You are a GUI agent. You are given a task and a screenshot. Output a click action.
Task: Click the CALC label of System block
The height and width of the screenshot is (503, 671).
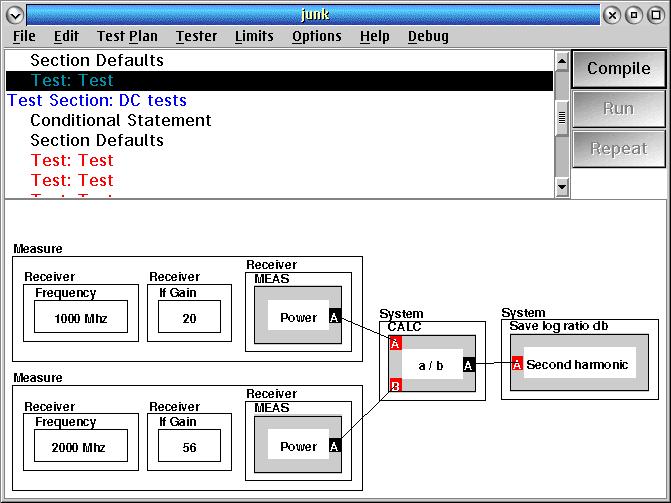[x=404, y=327]
